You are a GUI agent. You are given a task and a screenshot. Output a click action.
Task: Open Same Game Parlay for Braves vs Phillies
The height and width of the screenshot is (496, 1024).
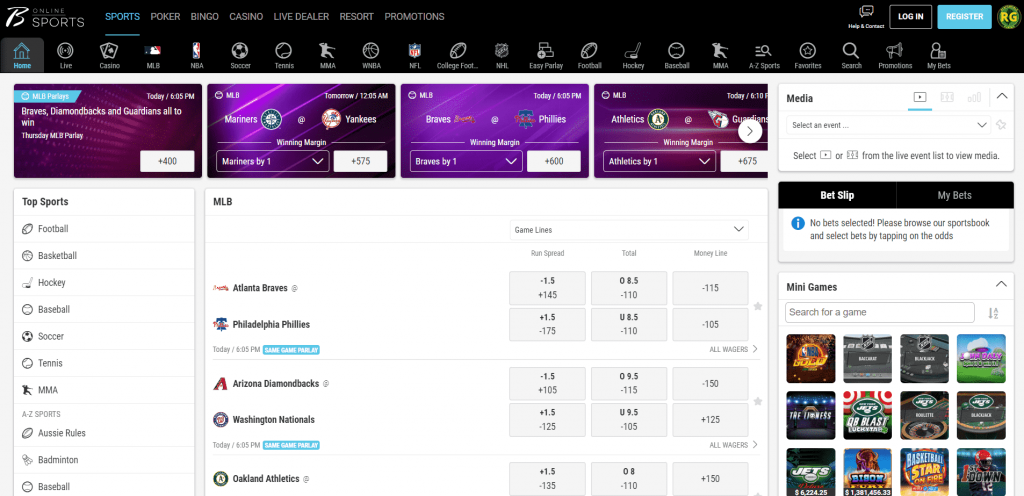point(291,350)
